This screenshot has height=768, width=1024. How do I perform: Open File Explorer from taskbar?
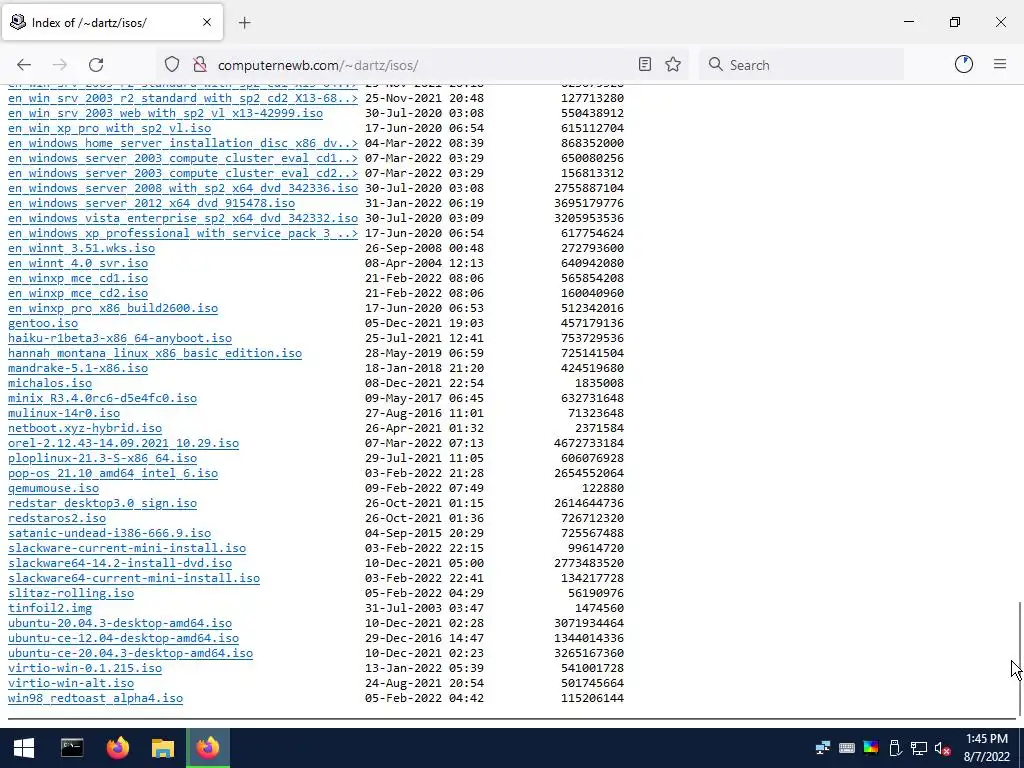click(163, 748)
